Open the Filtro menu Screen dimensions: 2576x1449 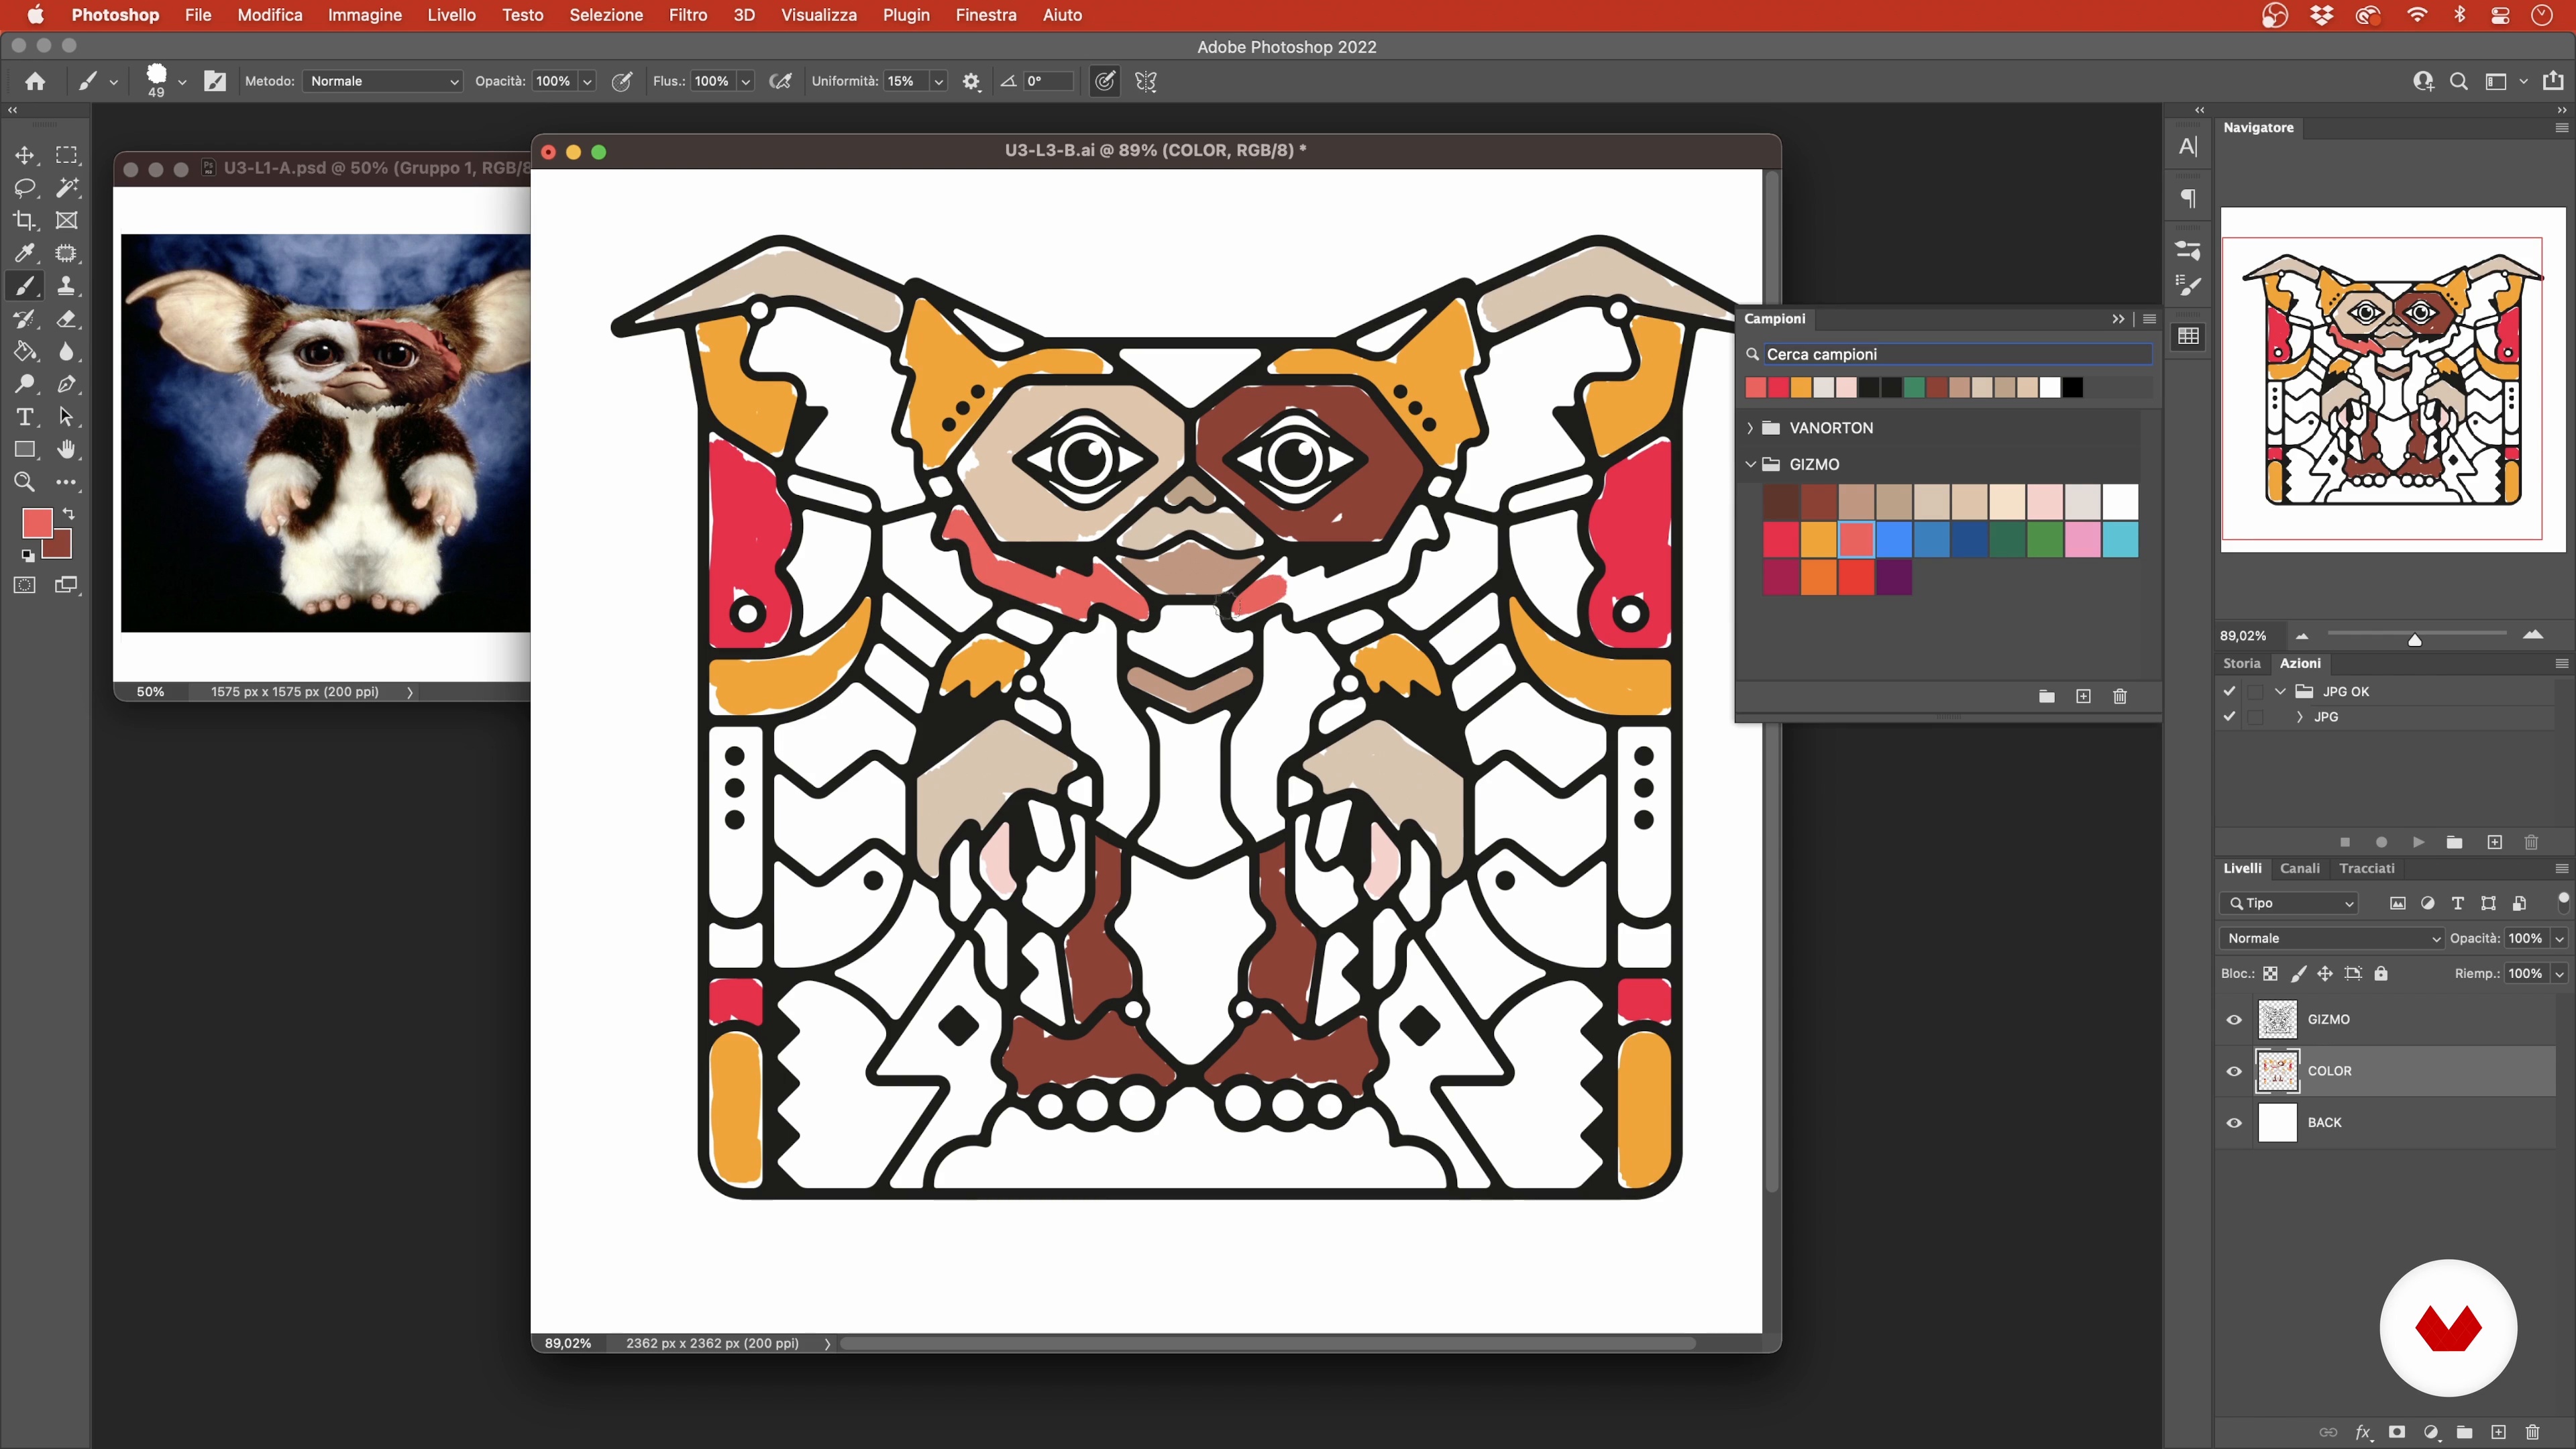688,15
